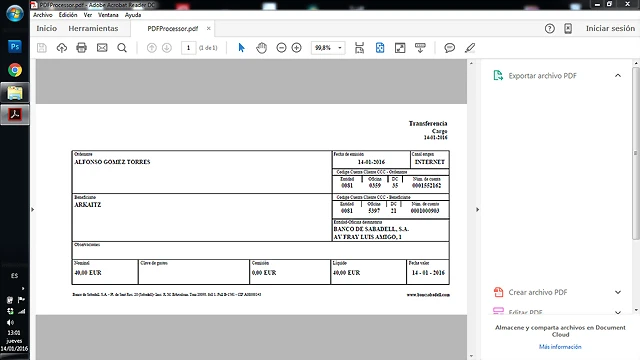Click the document vertical scrollbar down arrow
The height and width of the screenshot is (360, 640).
click(471, 356)
